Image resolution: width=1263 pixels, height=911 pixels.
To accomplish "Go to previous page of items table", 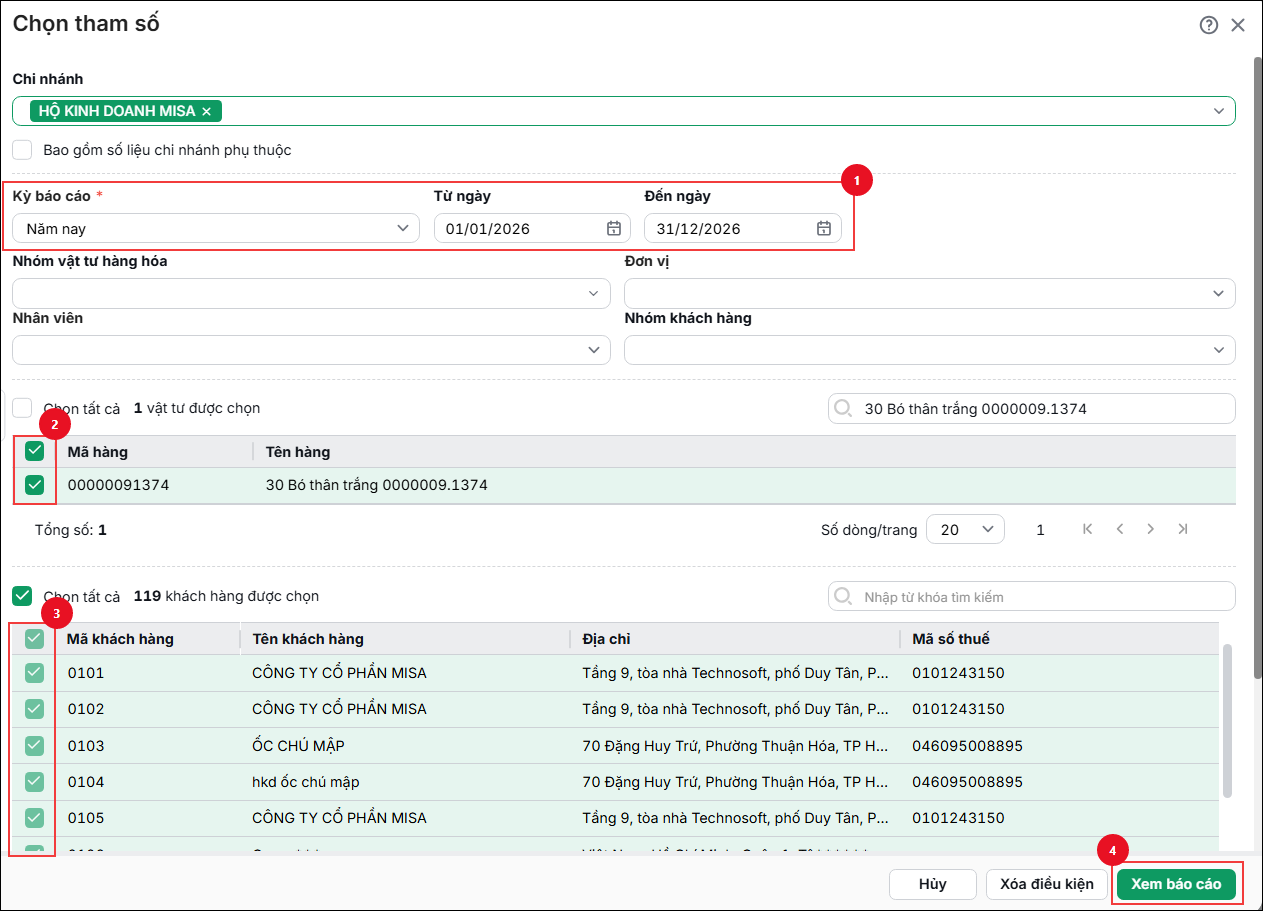I will (x=1120, y=529).
